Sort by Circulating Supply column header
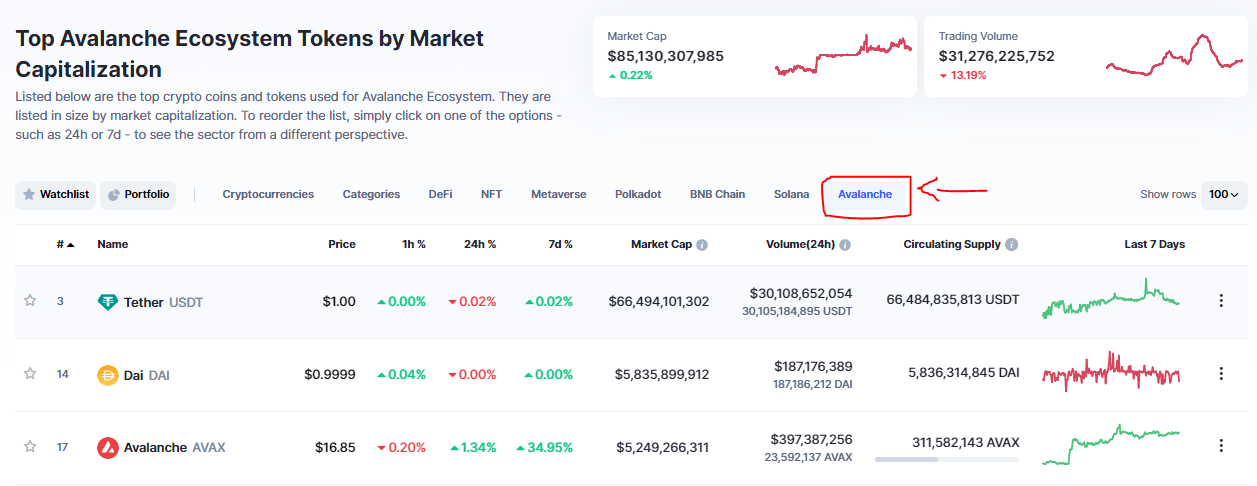Viewport: 1257px width, 486px height. [x=952, y=244]
